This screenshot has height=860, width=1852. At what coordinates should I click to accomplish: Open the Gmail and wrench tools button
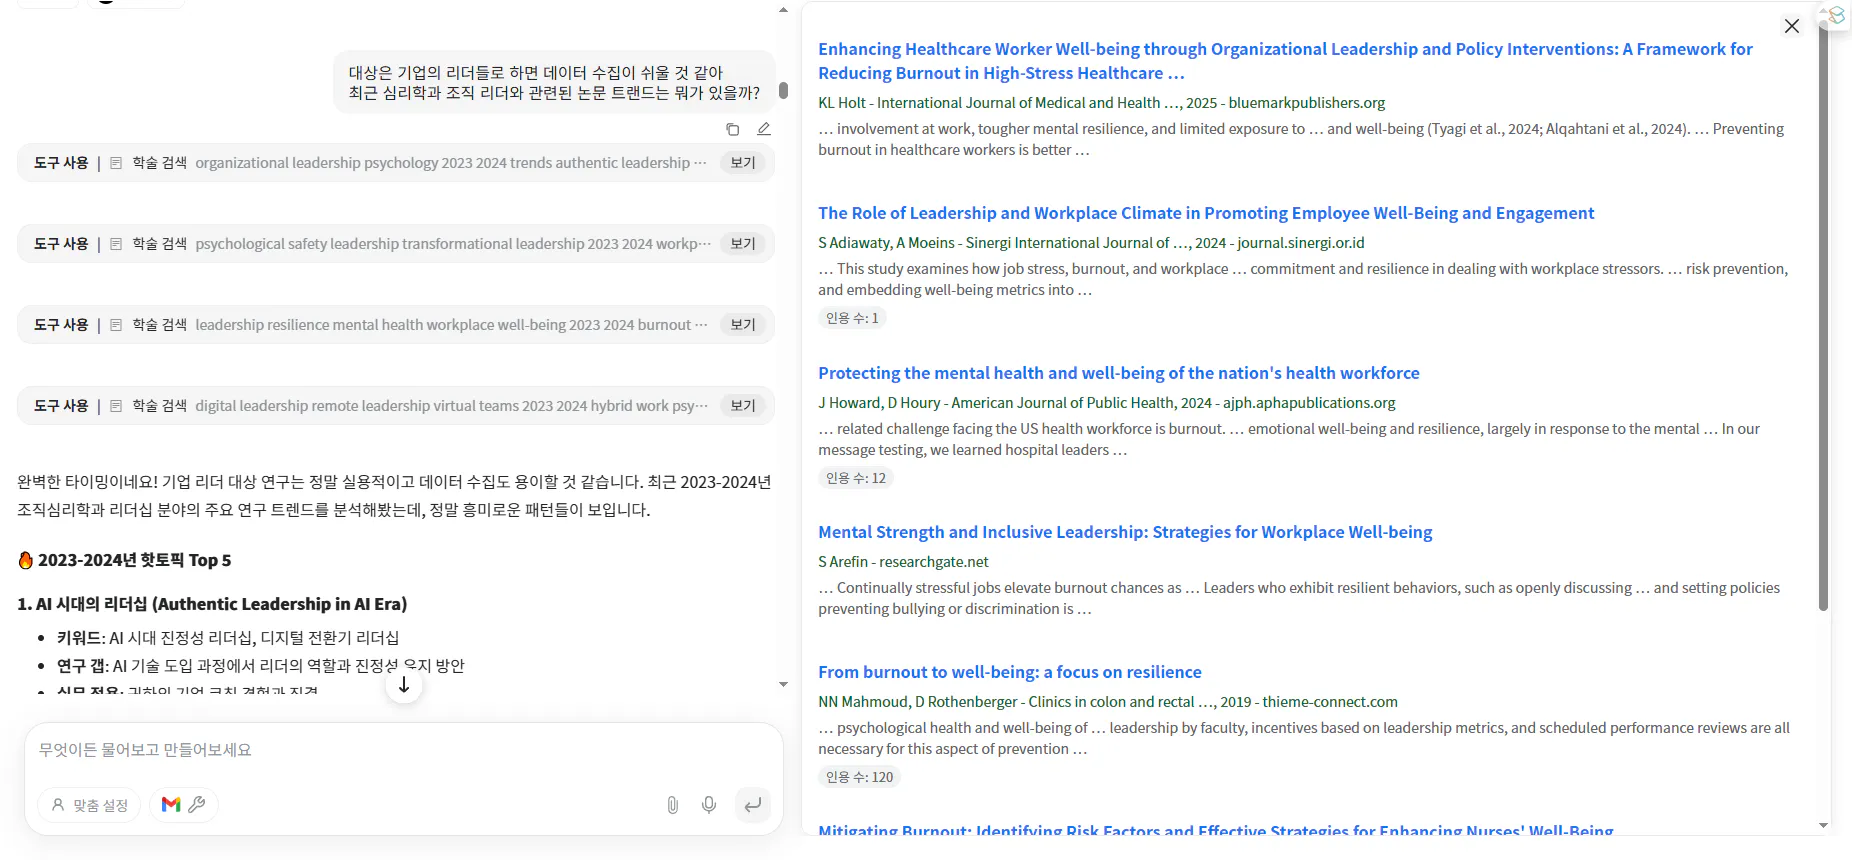coord(184,805)
